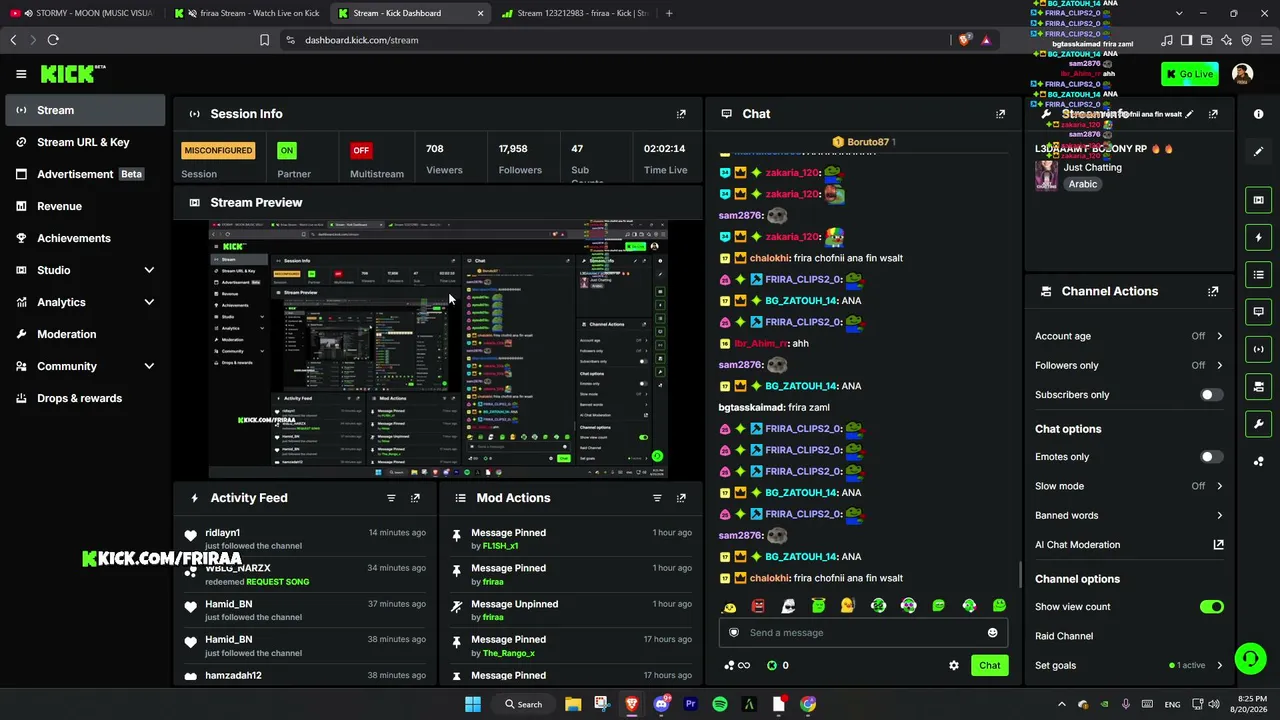Expand the Community sidebar section

coord(149,366)
